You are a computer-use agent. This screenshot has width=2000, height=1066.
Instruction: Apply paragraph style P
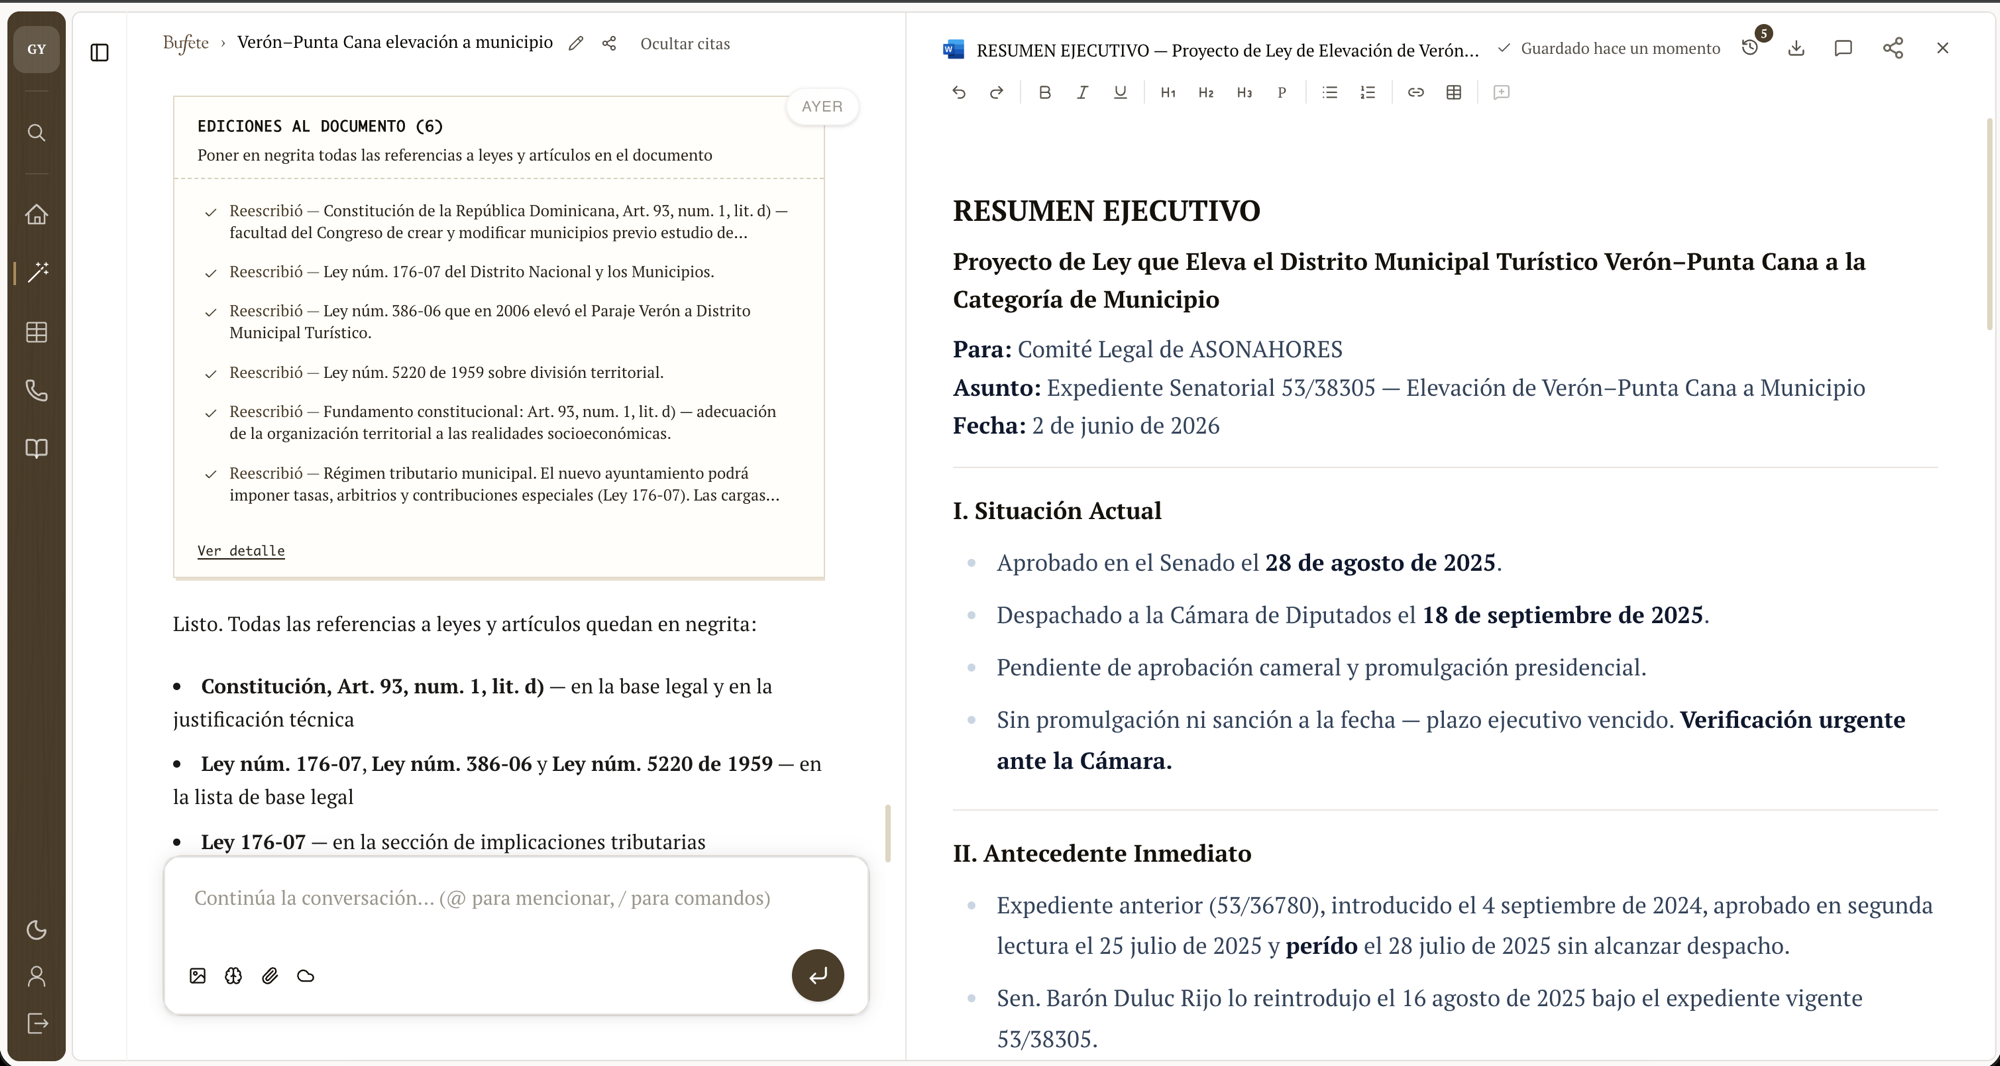pyautogui.click(x=1282, y=92)
